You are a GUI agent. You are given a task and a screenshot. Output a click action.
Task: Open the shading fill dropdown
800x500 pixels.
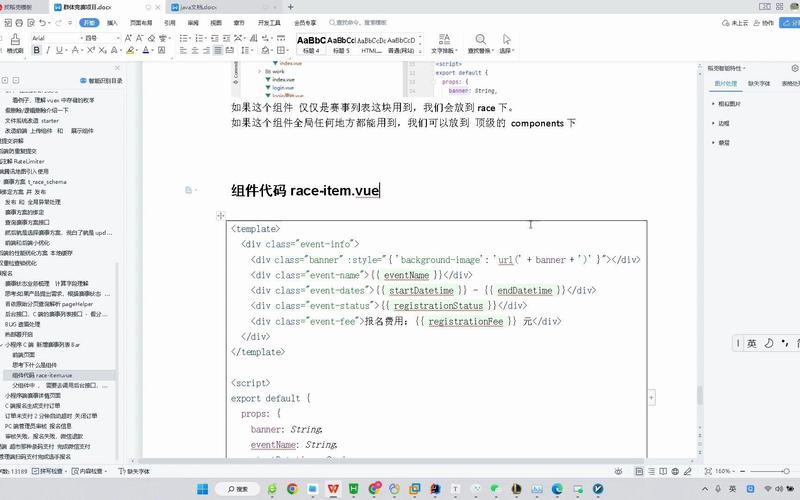click(x=266, y=50)
